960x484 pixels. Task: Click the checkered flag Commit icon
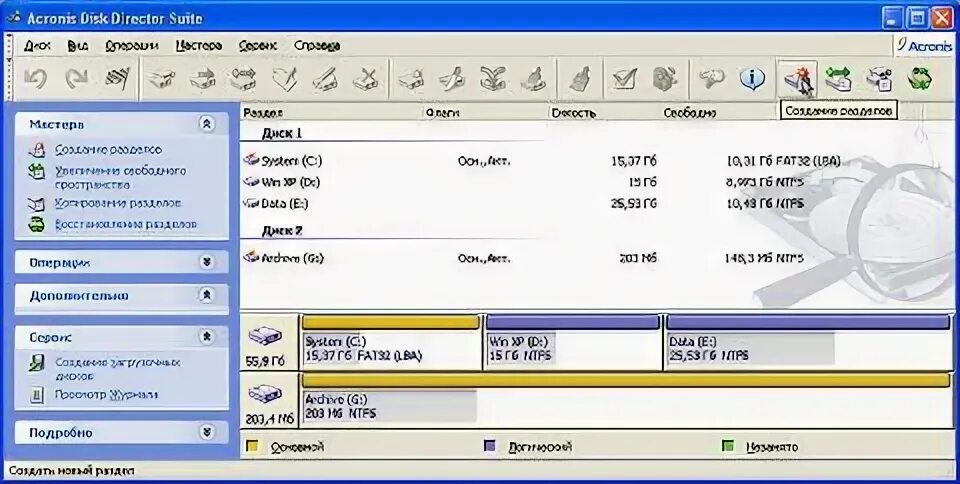coord(116,79)
